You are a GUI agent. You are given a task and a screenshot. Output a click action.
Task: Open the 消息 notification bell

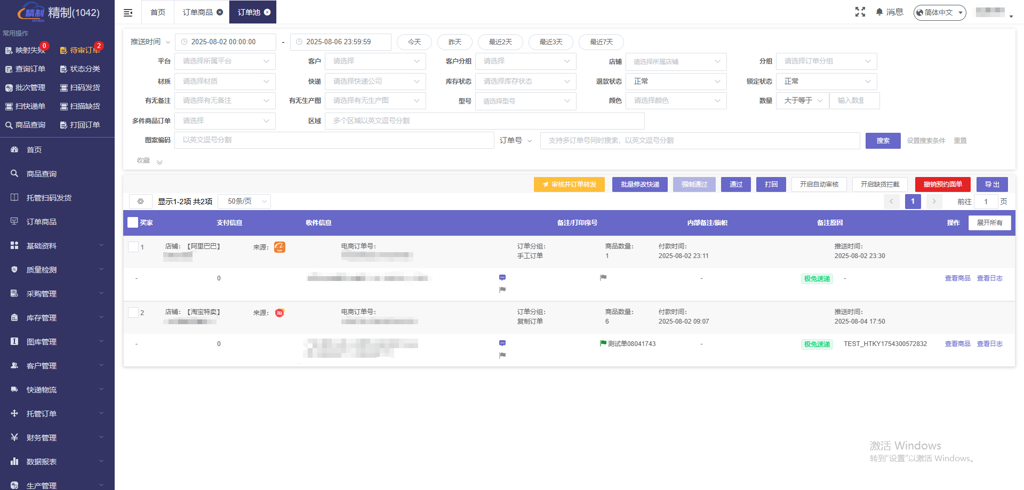coord(889,12)
